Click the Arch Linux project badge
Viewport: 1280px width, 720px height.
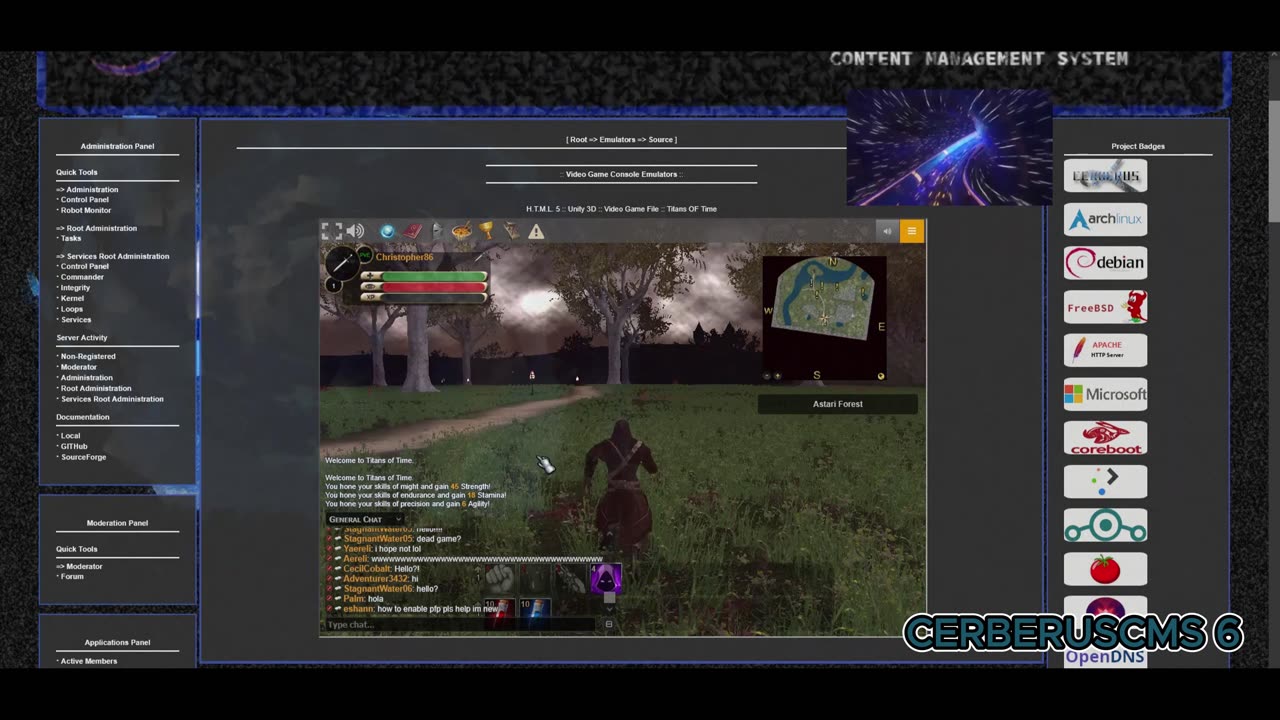[x=1105, y=219]
